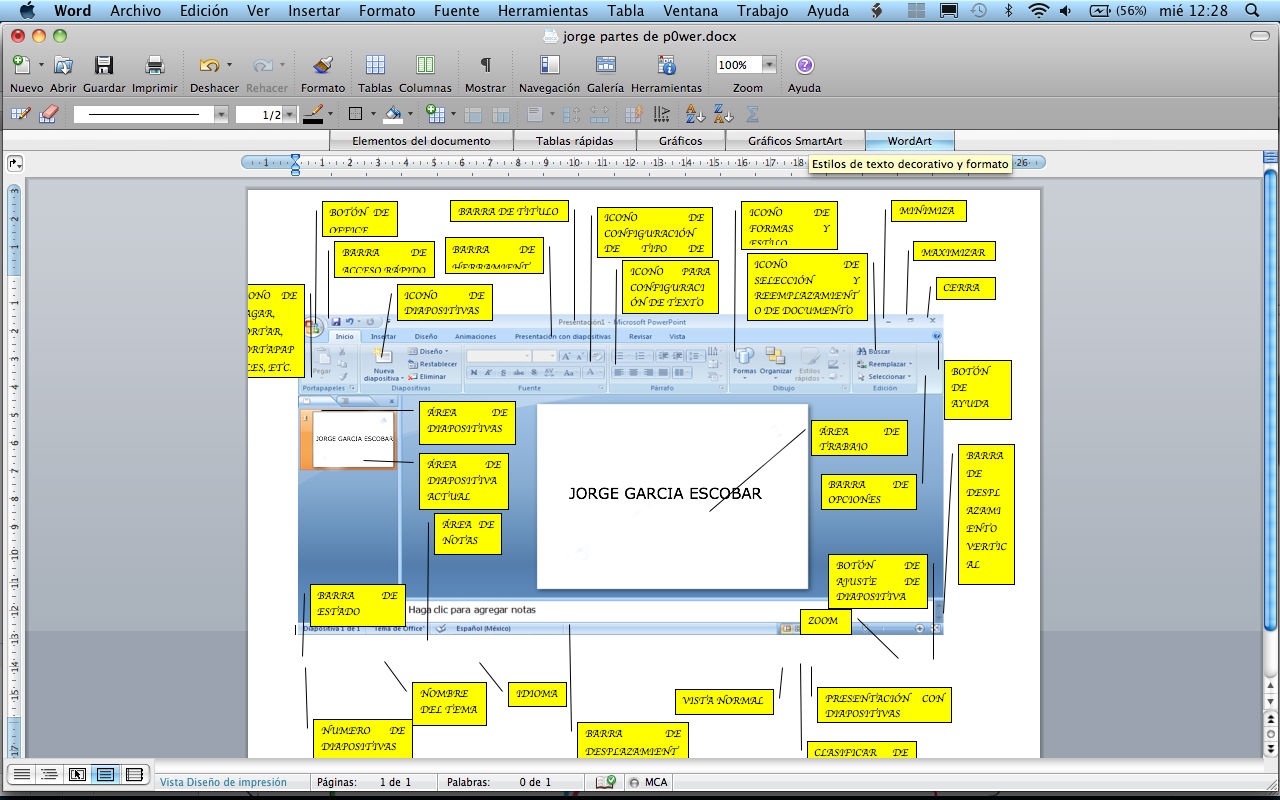Open the Insertar menu
1280x800 pixels.
click(313, 11)
